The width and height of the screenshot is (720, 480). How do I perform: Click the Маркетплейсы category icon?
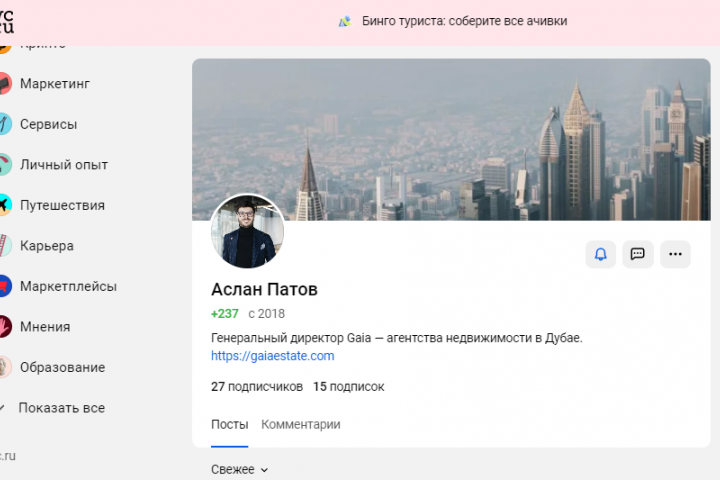pos(4,286)
